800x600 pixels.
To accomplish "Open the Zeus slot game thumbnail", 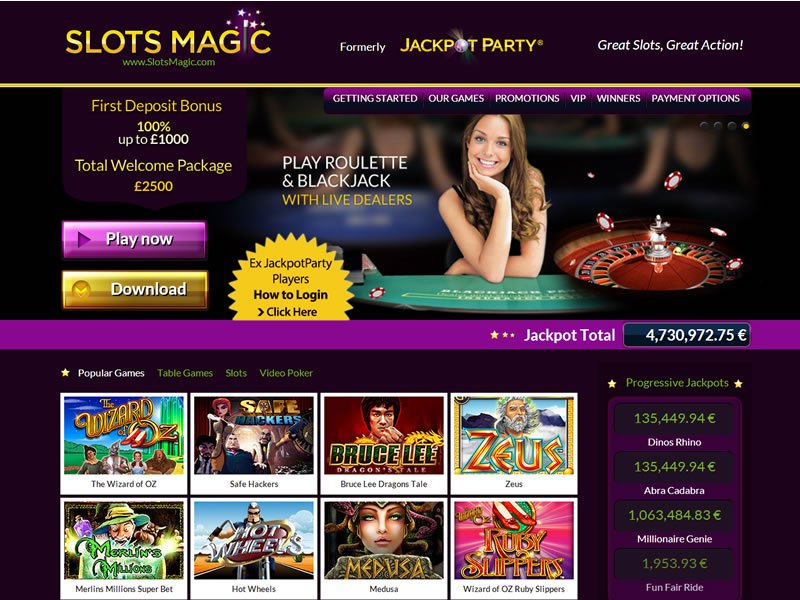I will click(x=514, y=443).
